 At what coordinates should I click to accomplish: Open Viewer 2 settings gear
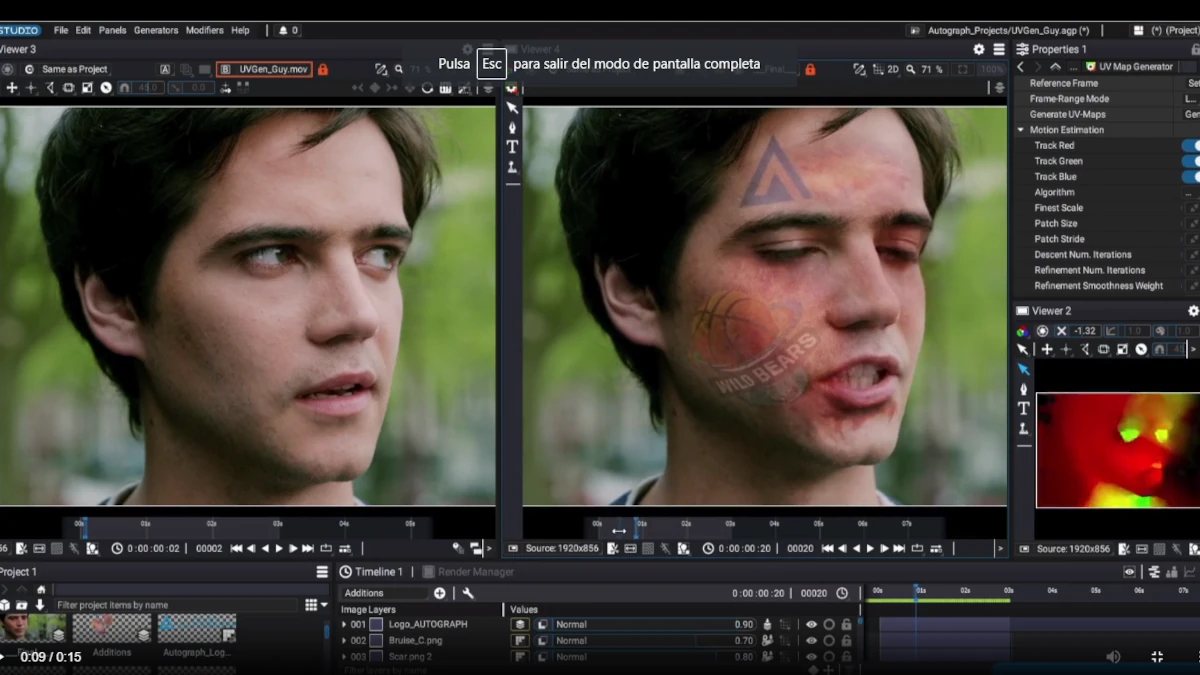(x=1193, y=311)
